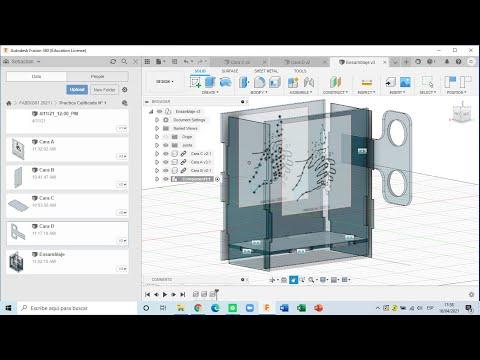Select the Insert Derive icon
Image resolution: width=480 pixels, height=360 pixels.
390,82
